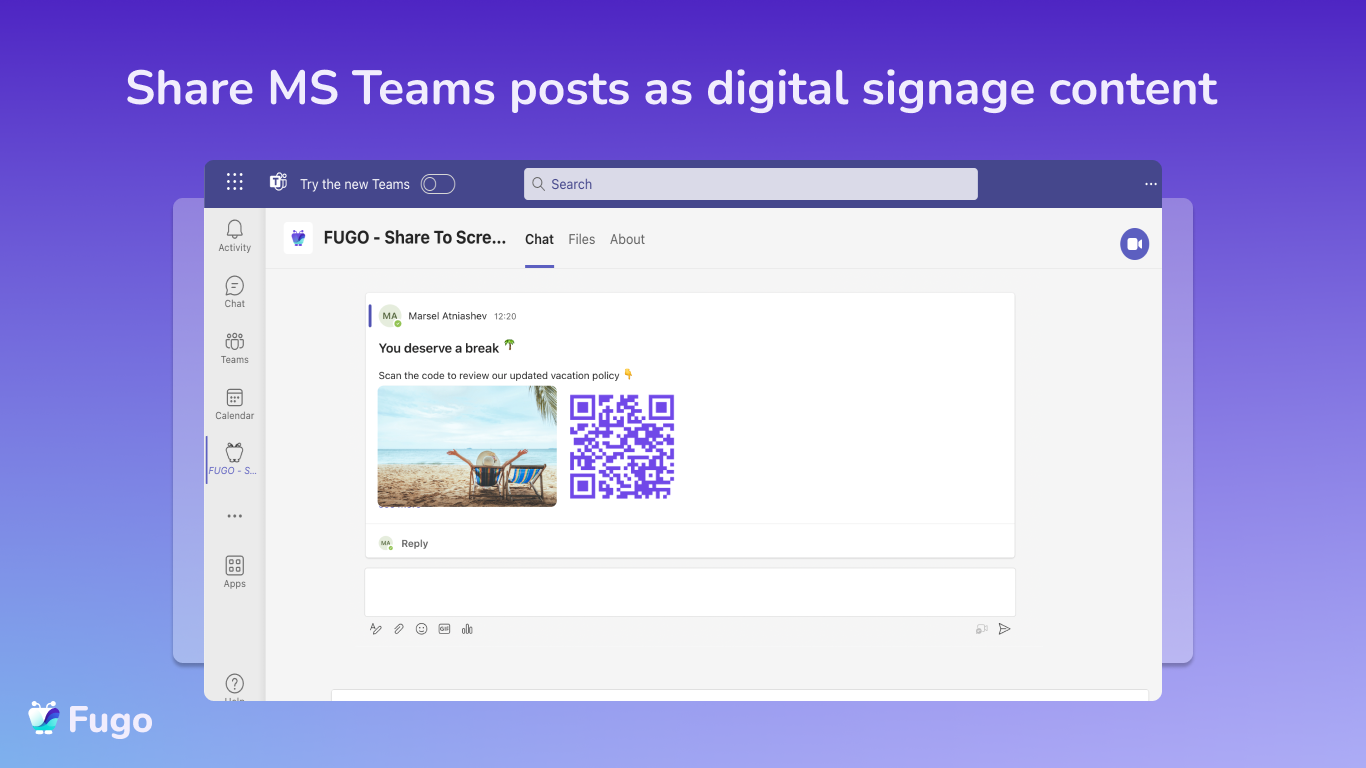1366x768 pixels.
Task: Open Chat in the left sidebar
Action: tap(235, 292)
